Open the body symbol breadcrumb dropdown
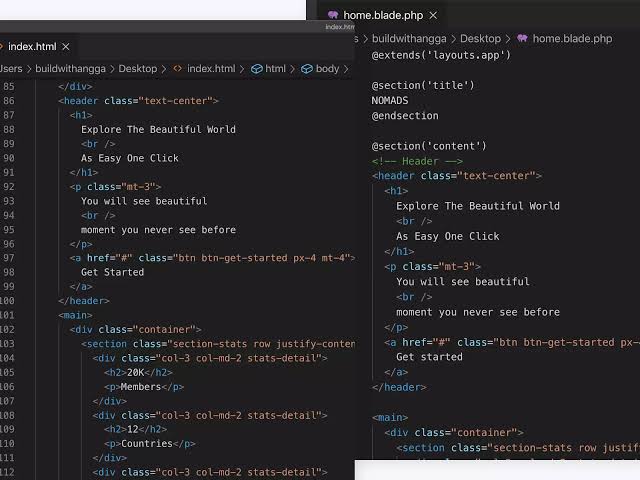Screen dimensions: 640x480 point(327,69)
